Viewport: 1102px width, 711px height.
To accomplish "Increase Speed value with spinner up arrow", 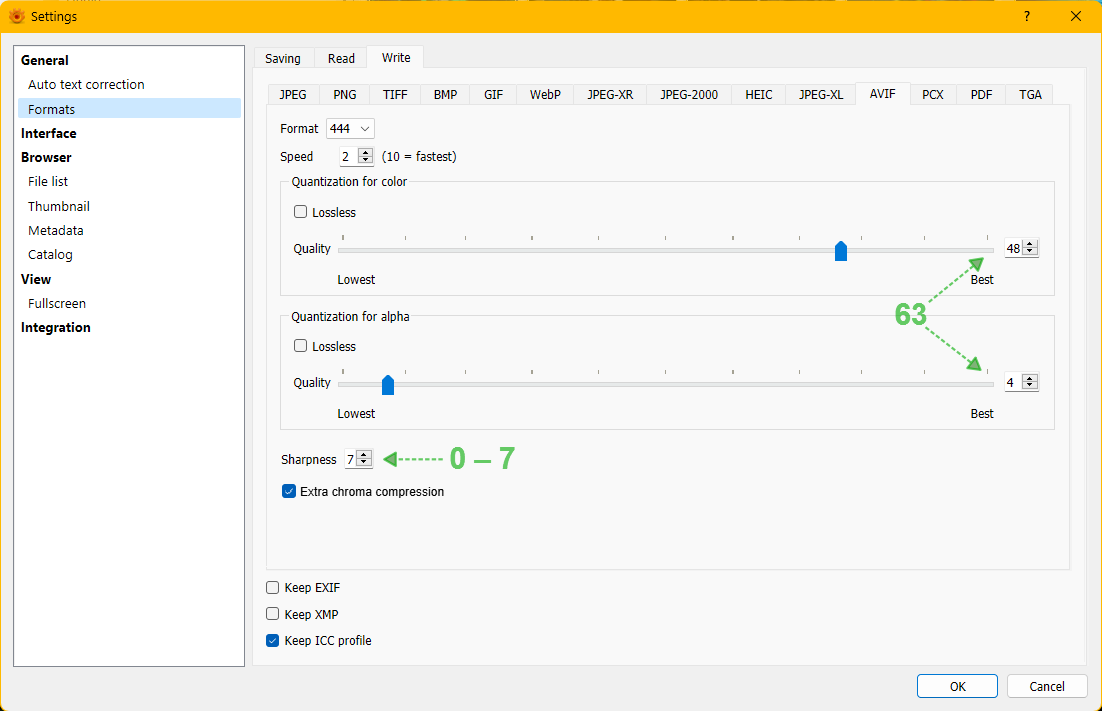I will (365, 153).
